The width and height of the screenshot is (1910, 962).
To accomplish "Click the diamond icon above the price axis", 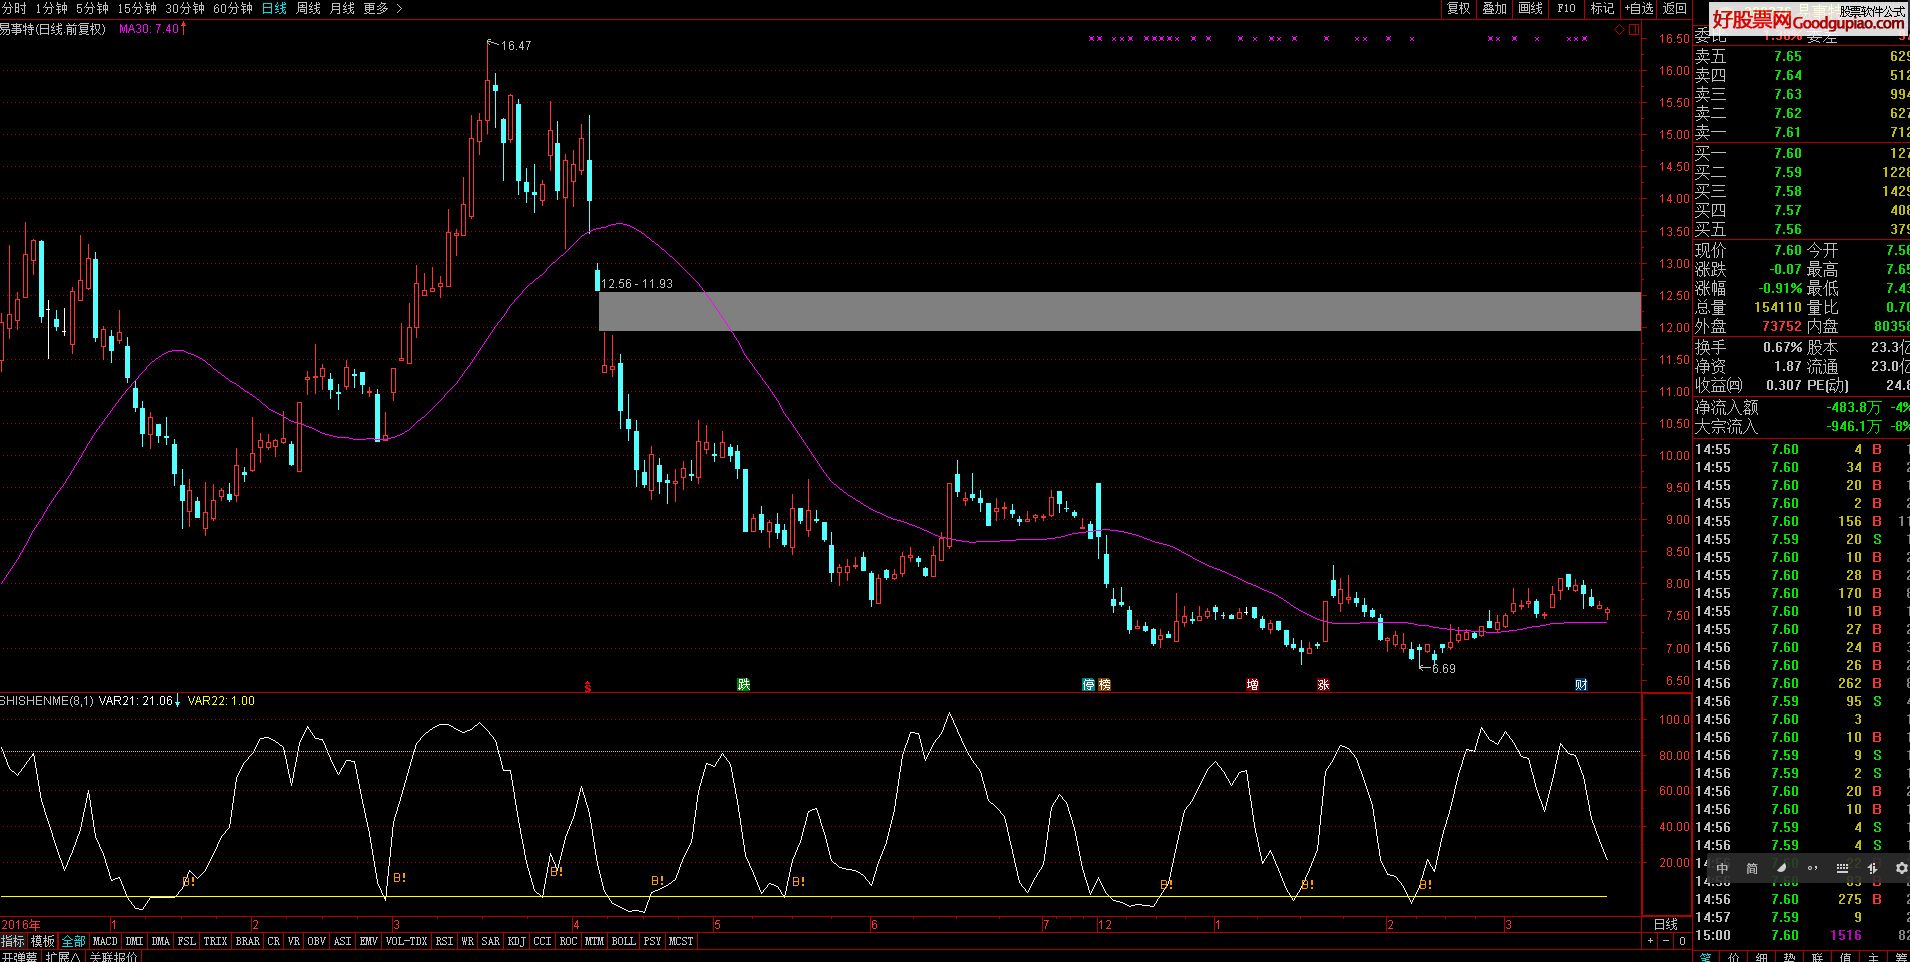I will tap(1620, 30).
